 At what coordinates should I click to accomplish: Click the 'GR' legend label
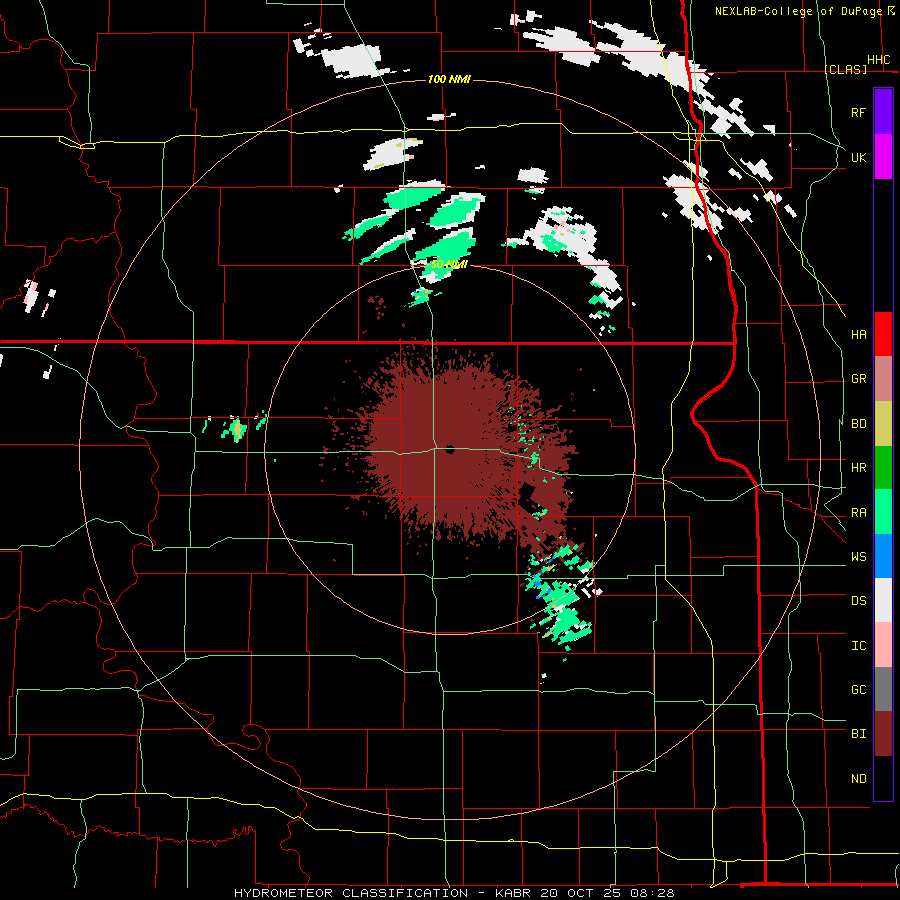(x=858, y=379)
